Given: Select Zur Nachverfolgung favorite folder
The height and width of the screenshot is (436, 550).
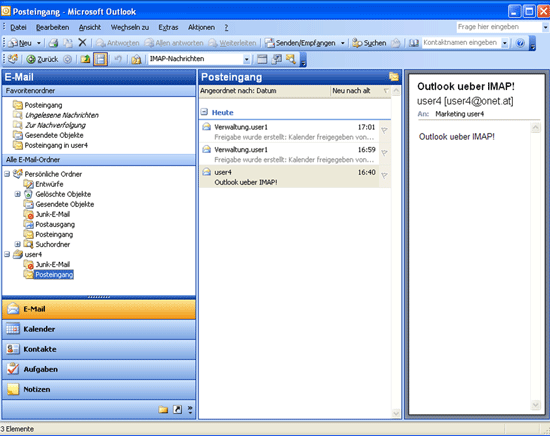Looking at the screenshot, I should pyautogui.click(x=55, y=125).
